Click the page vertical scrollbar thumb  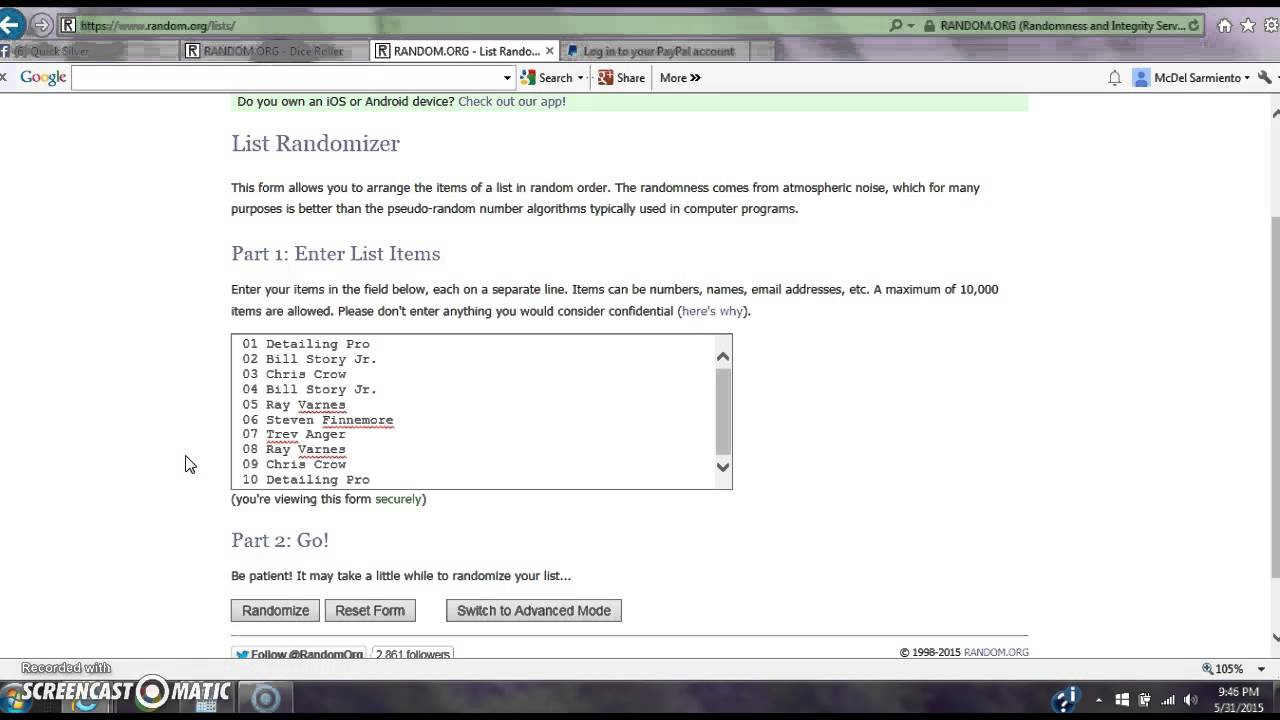tap(1274, 395)
